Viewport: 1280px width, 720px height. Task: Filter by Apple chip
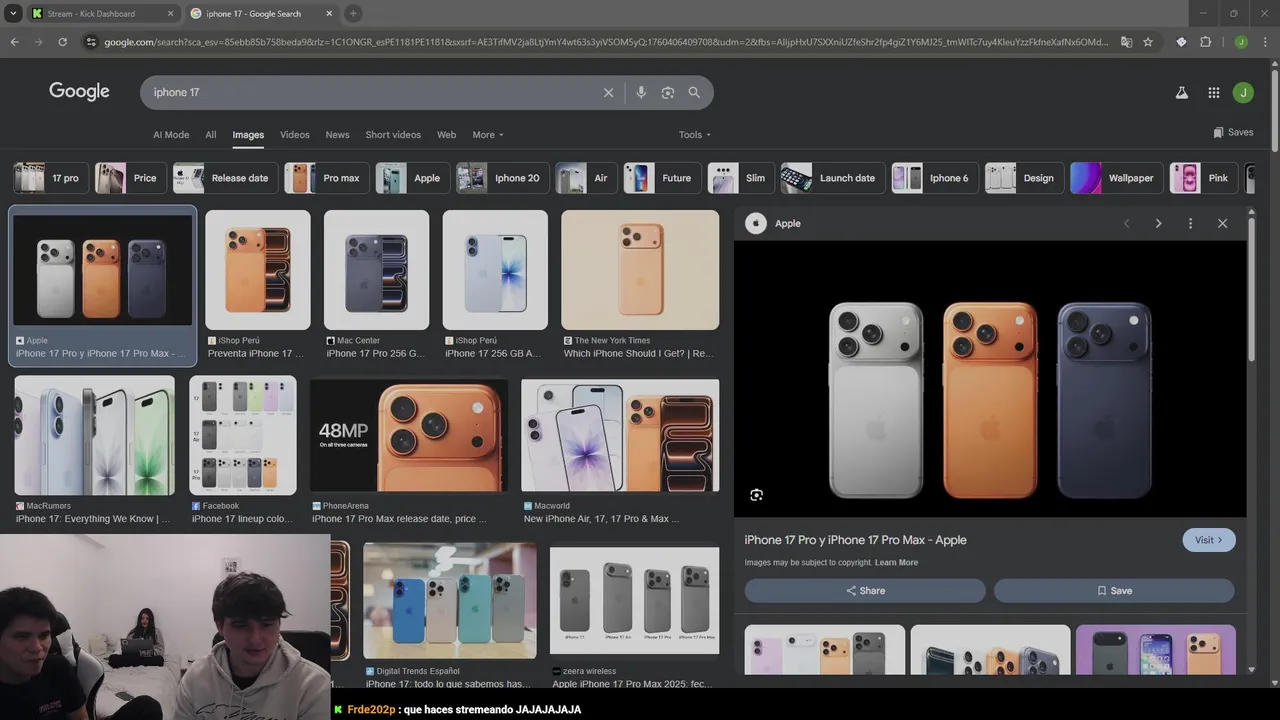point(413,178)
